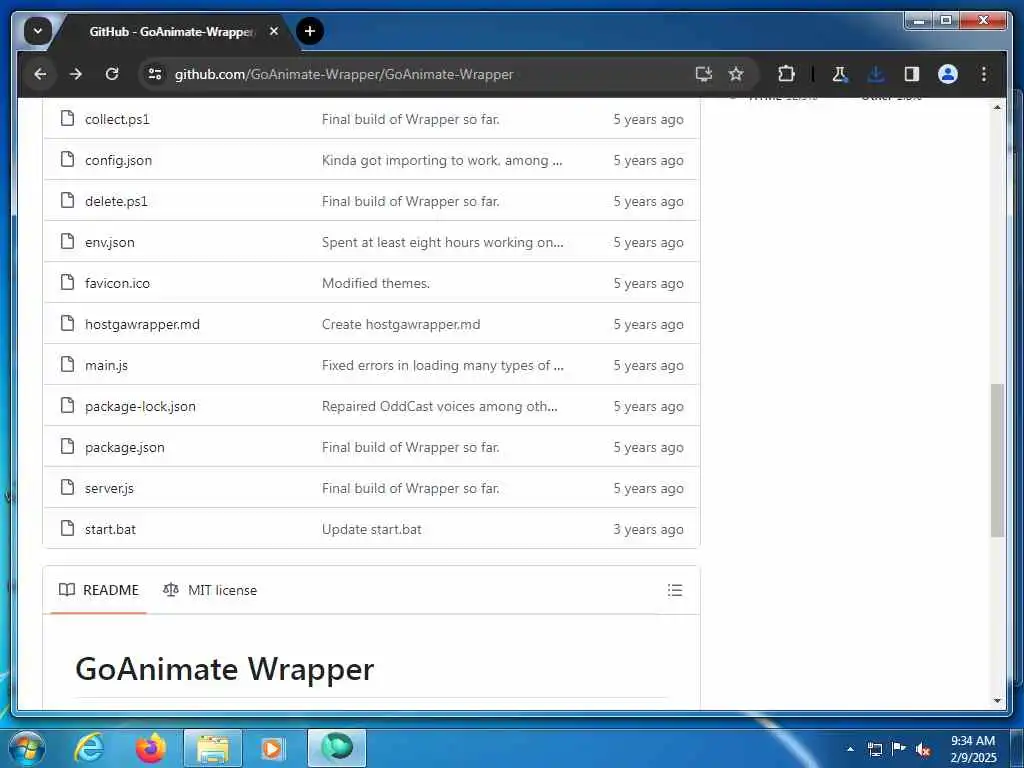
Task: Open the start.bat file
Action: coord(110,530)
